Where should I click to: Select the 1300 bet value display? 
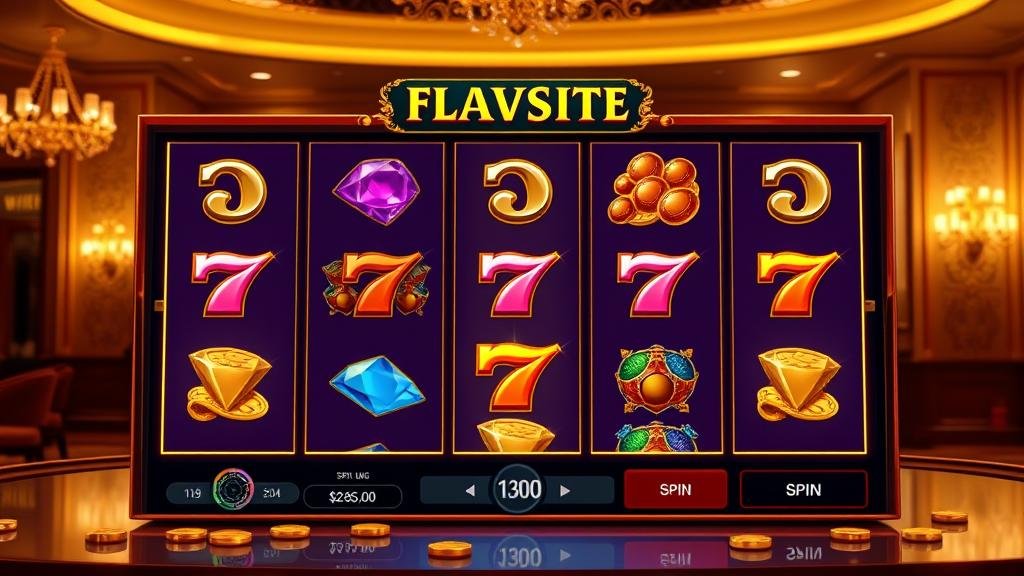(x=519, y=489)
